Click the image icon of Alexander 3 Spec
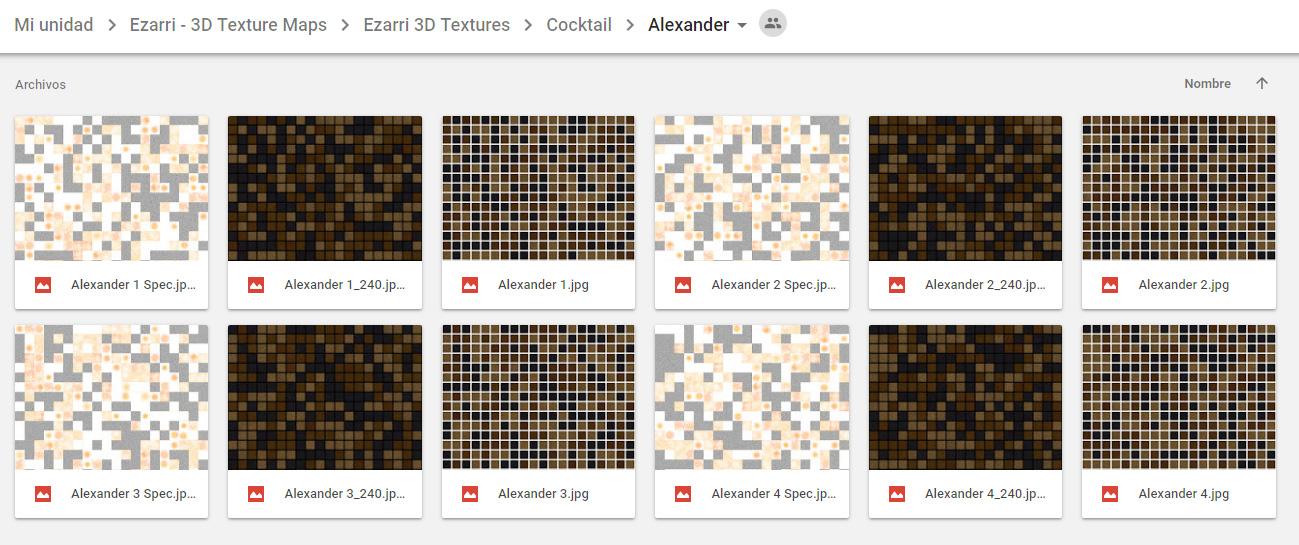The image size is (1299, 545). click(43, 494)
